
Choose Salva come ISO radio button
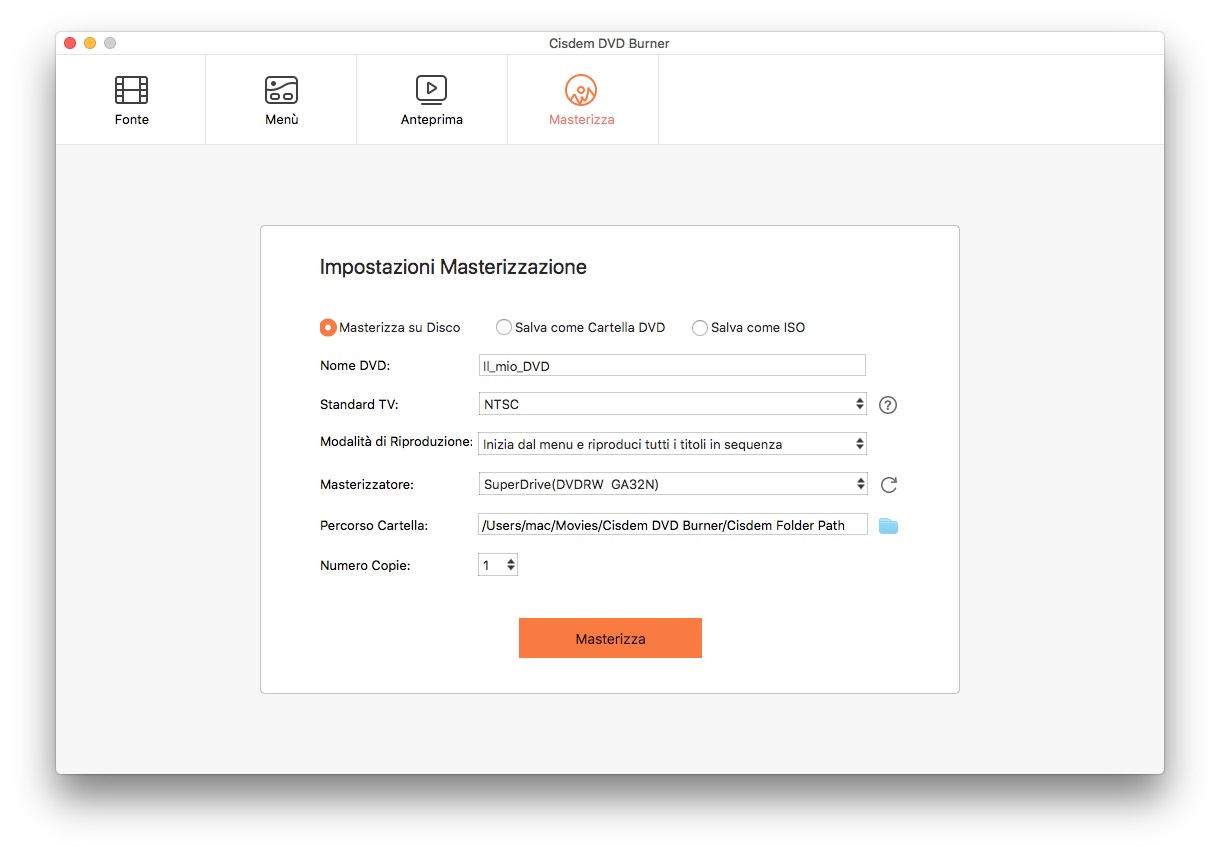[x=700, y=328]
